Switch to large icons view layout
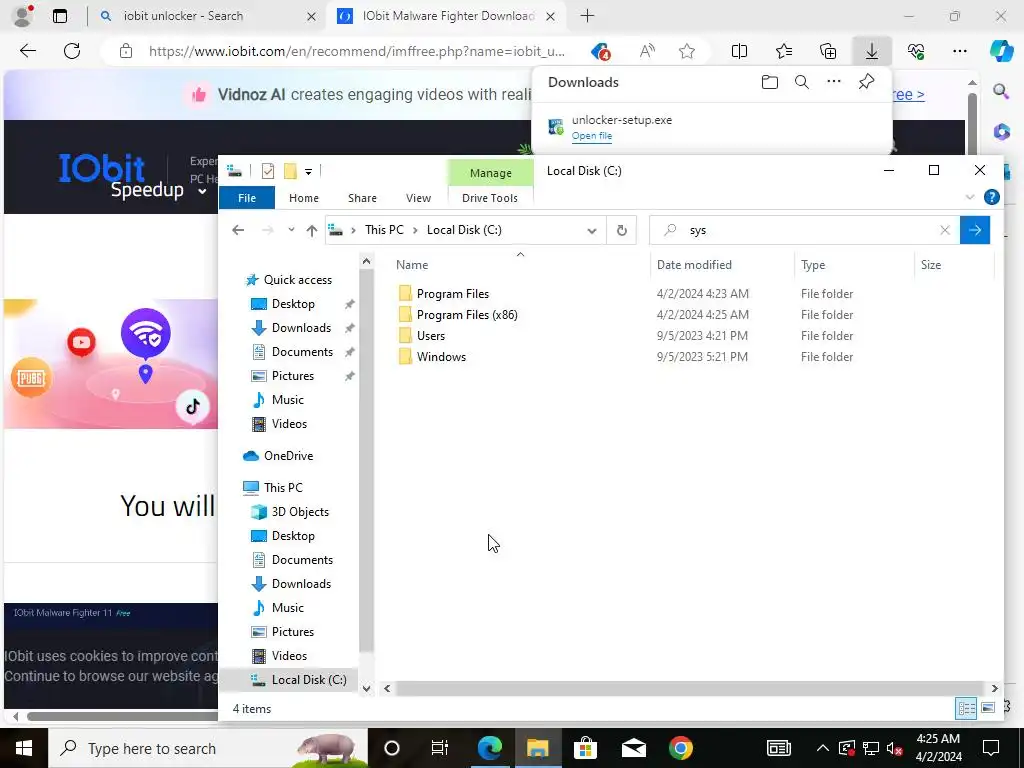Viewport: 1024px width, 768px height. (988, 708)
